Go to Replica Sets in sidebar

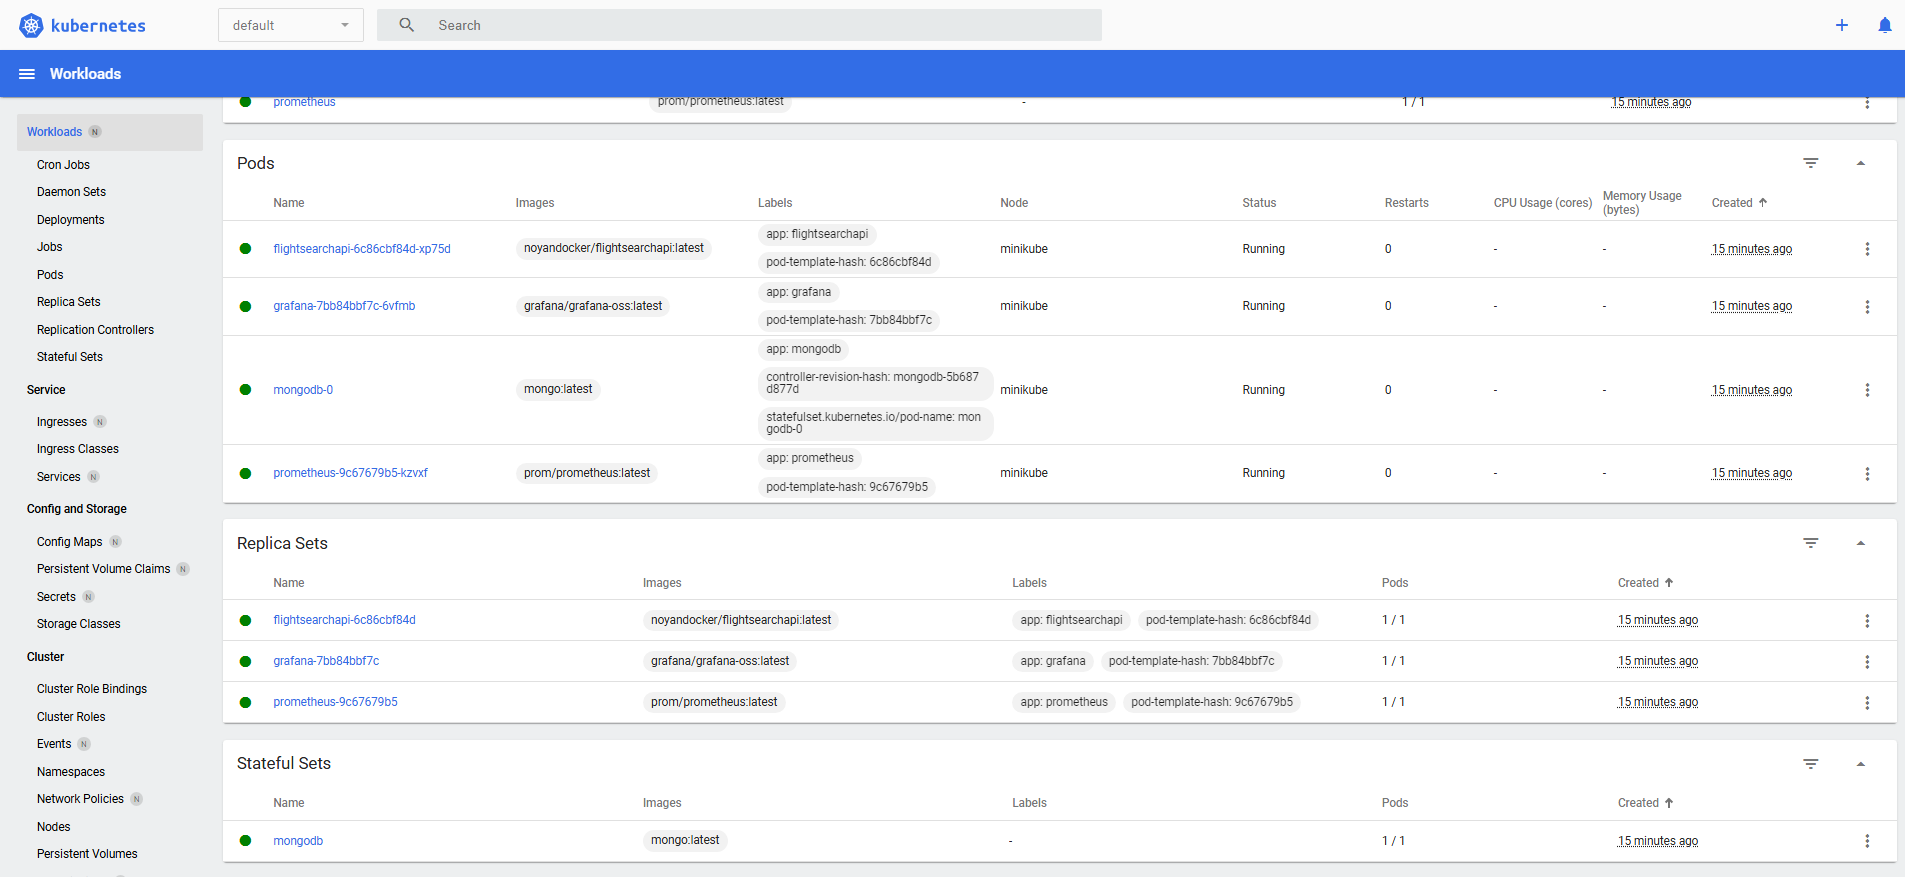[x=69, y=302]
